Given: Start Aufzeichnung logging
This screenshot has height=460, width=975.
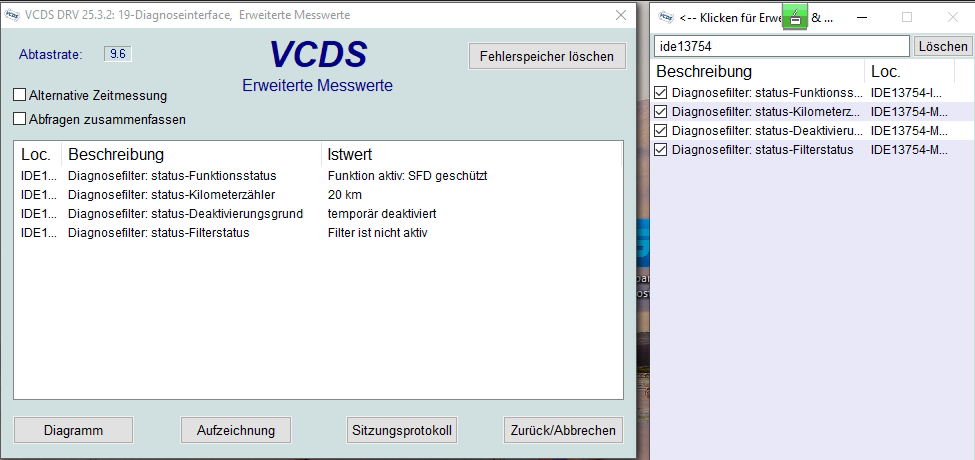Looking at the screenshot, I should pos(236,430).
